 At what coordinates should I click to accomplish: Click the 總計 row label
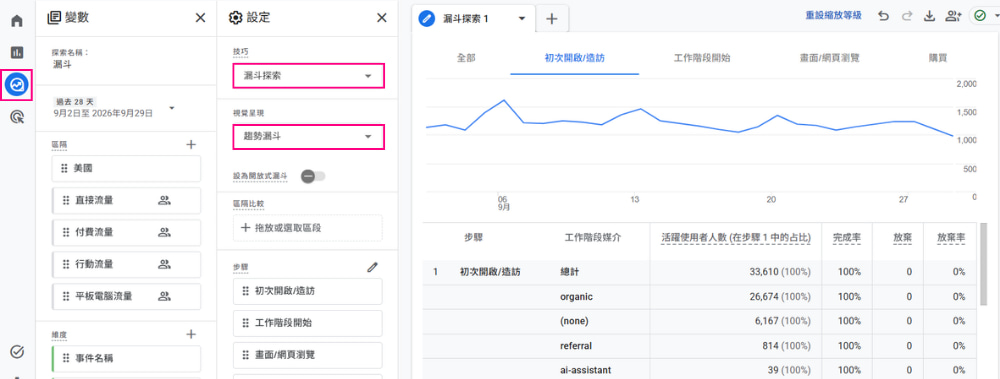(x=570, y=272)
